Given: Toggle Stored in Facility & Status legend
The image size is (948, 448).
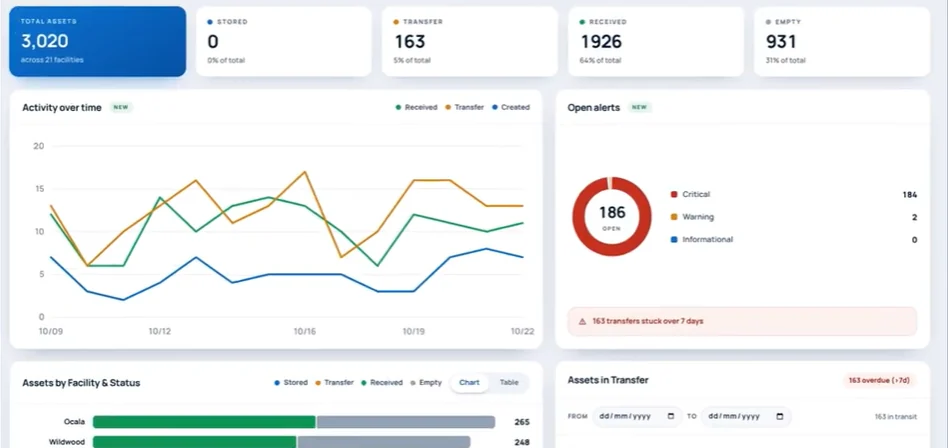Looking at the screenshot, I should click(x=291, y=383).
